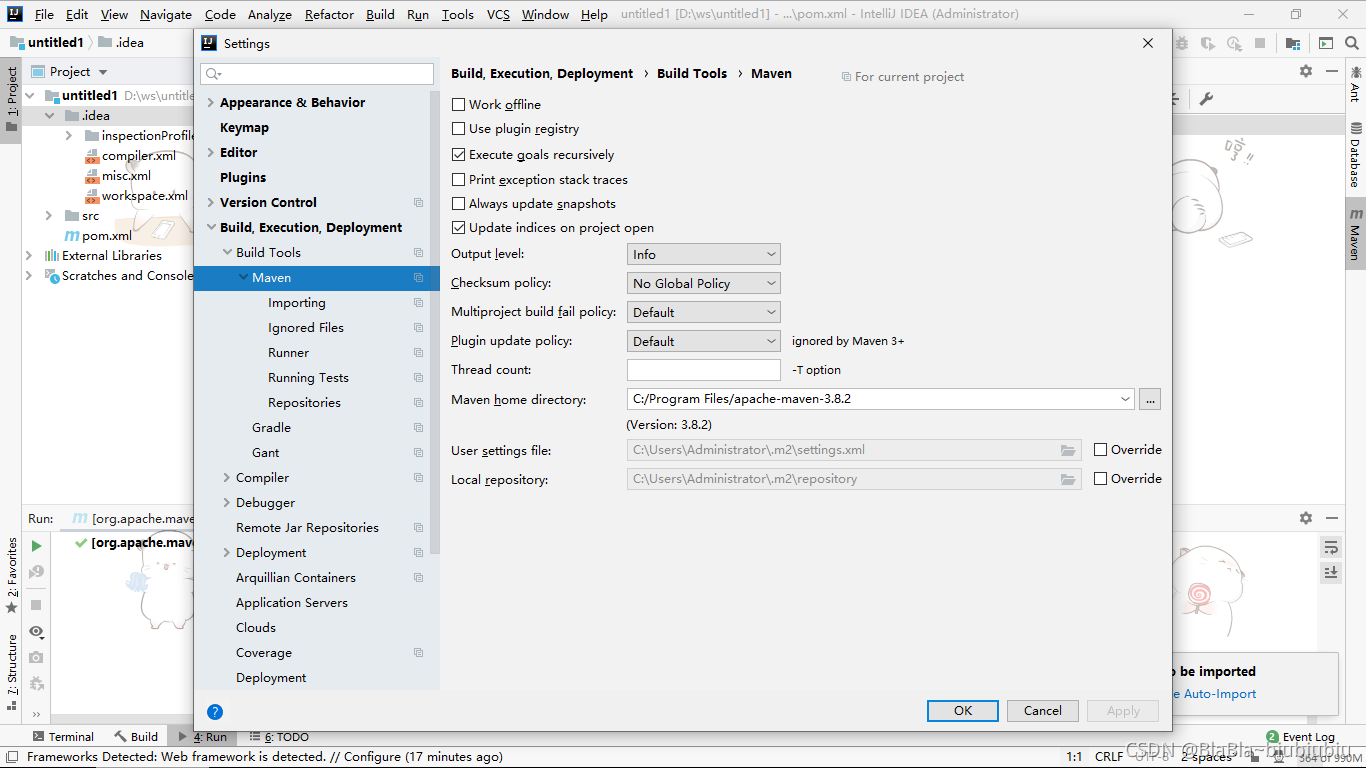The image size is (1366, 768).
Task: Open the File menu
Action: pos(44,14)
